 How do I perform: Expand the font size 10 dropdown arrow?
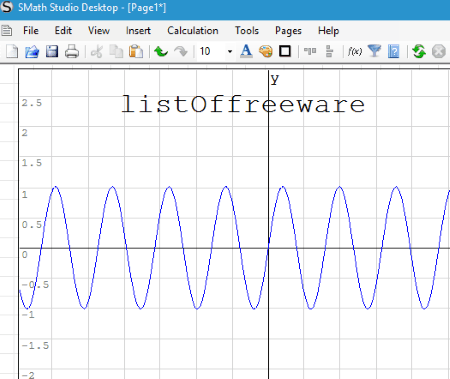click(230, 52)
